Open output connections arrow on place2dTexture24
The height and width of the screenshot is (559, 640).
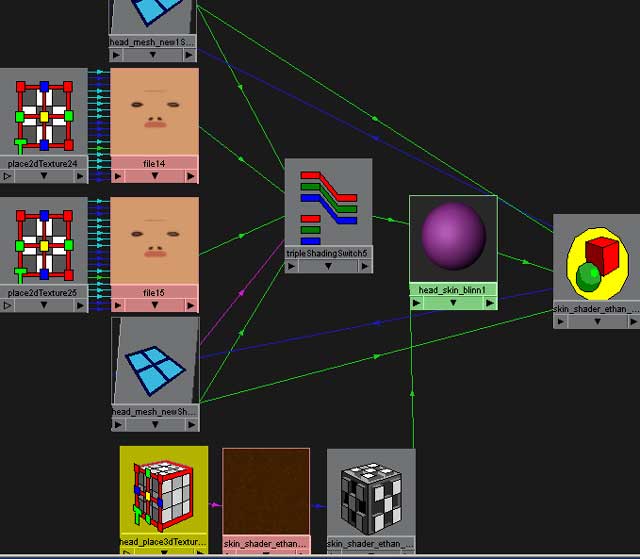(80, 176)
